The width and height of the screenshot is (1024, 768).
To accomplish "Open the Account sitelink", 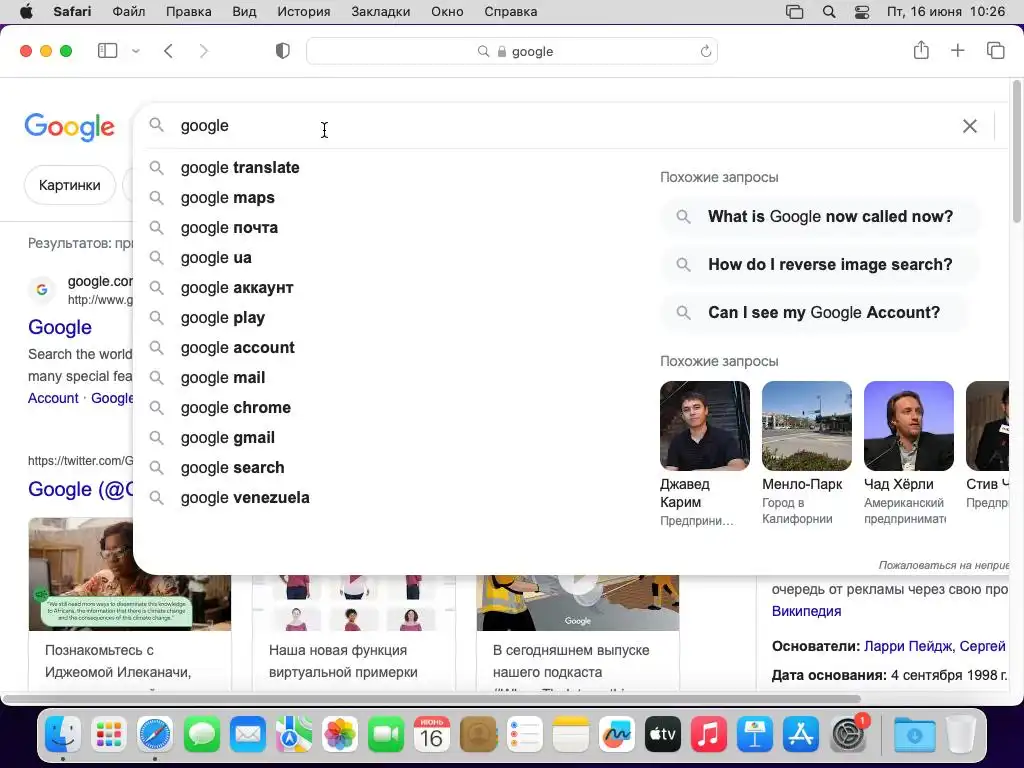I will tap(53, 398).
